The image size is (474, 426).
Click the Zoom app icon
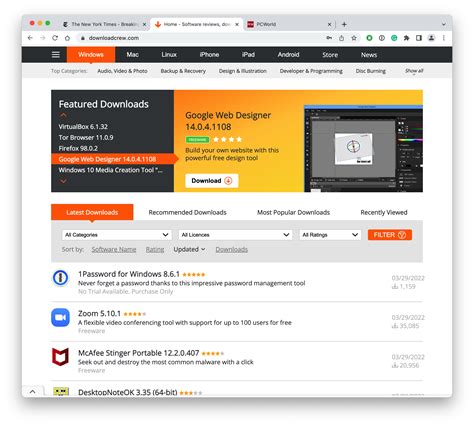(x=60, y=317)
